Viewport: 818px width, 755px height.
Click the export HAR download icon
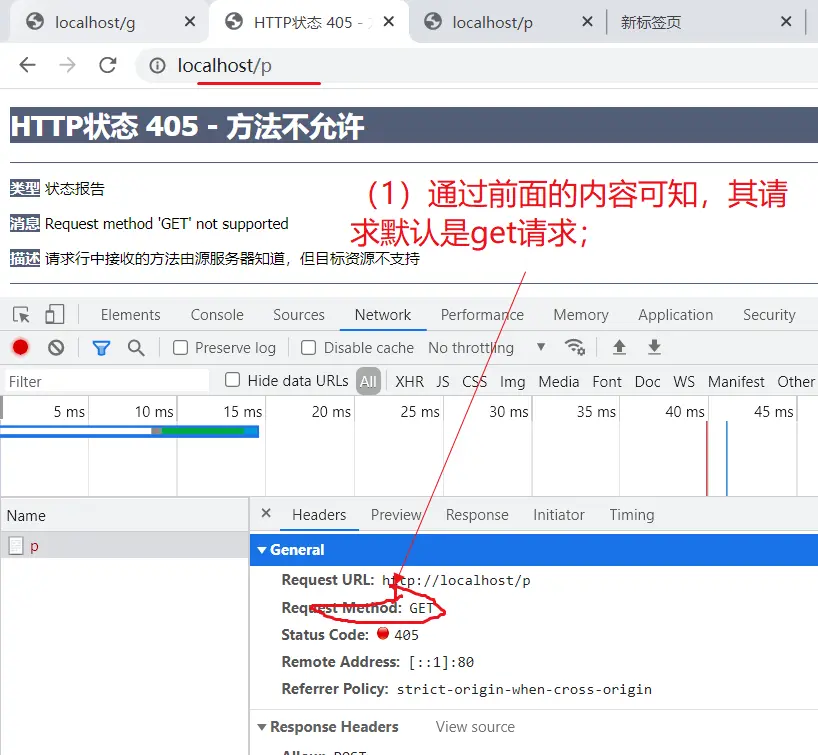[654, 347]
